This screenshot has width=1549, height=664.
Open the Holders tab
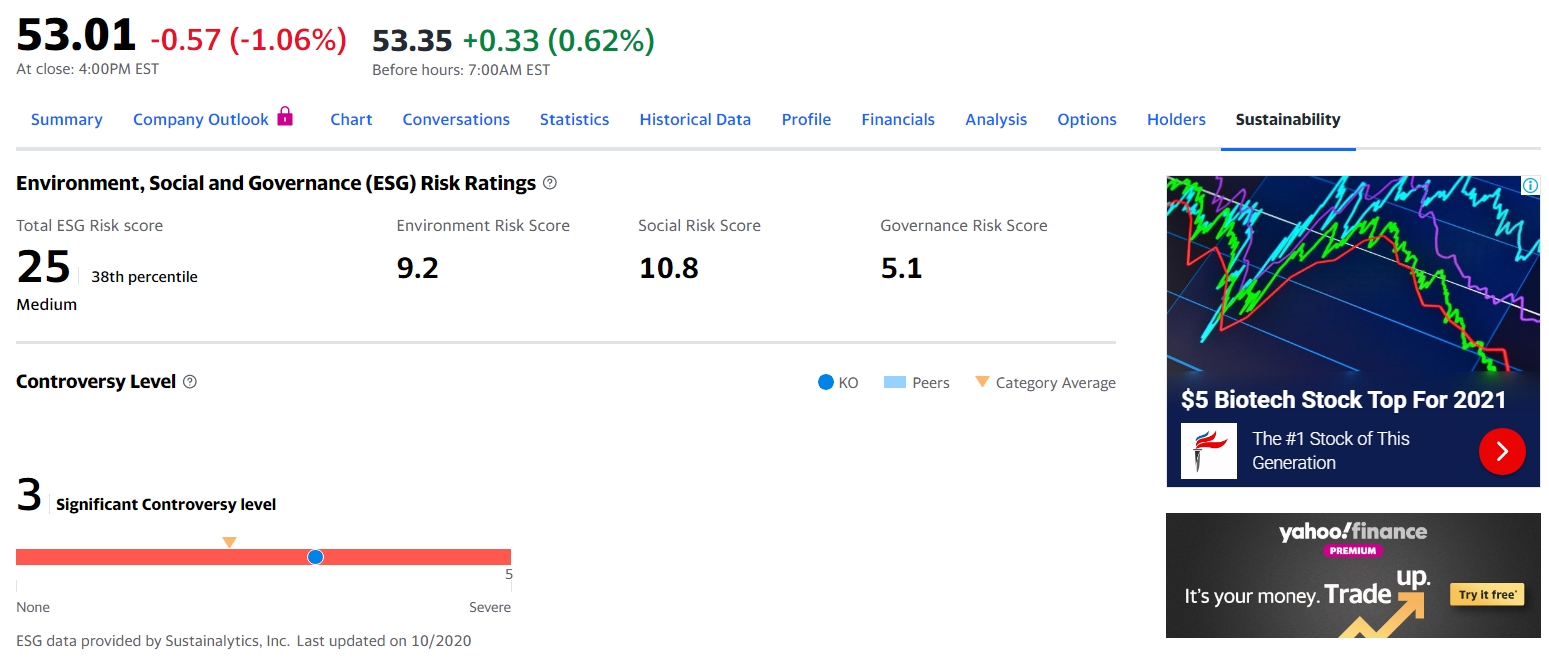pos(1176,119)
